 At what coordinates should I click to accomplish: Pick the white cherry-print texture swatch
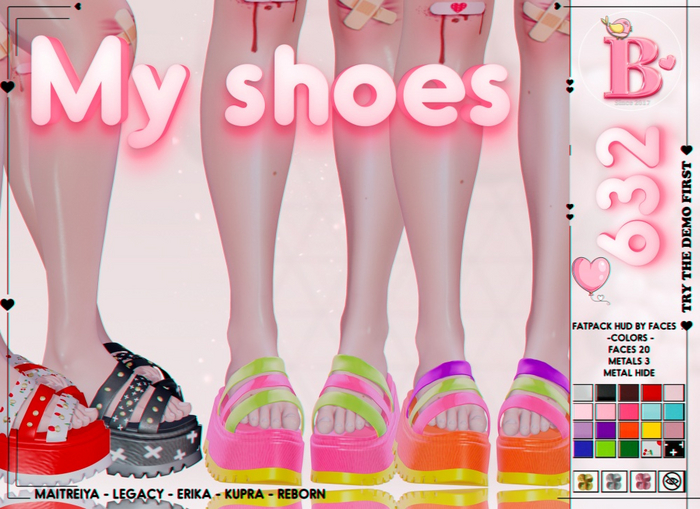(x=651, y=449)
